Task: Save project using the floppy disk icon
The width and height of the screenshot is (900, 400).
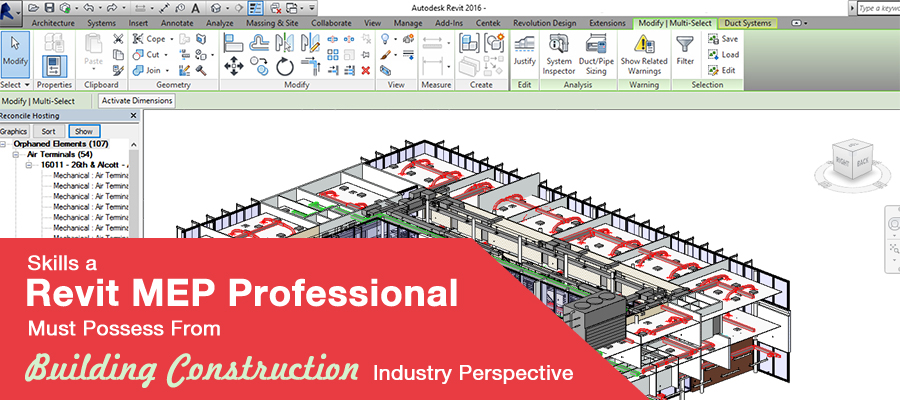Action: coord(49,8)
